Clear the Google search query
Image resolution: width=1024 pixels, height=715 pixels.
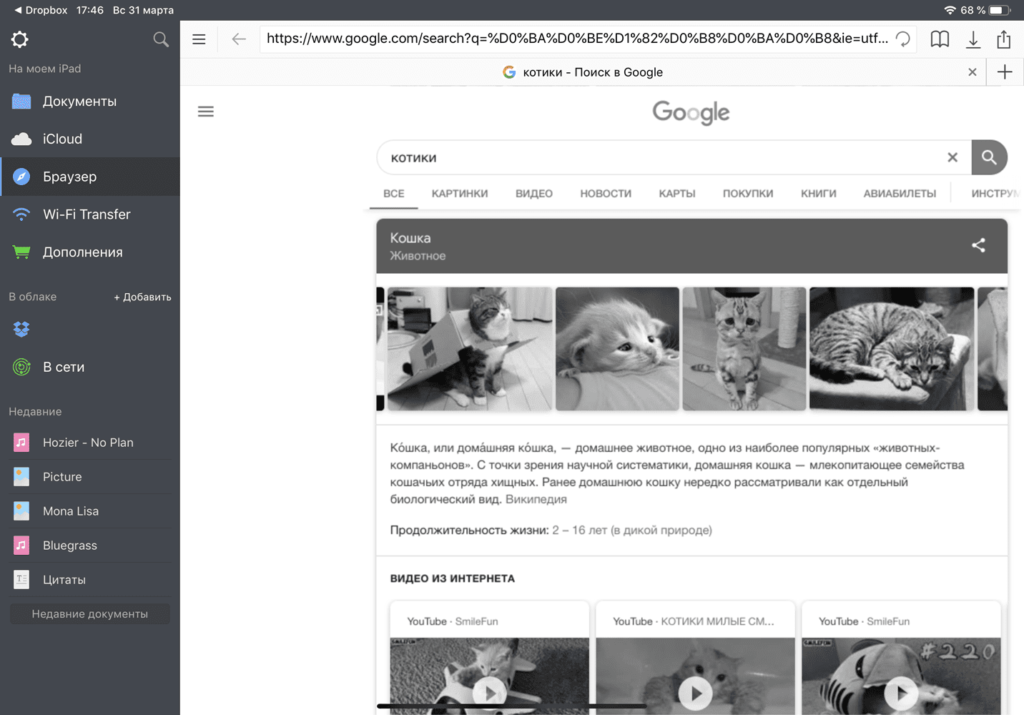click(952, 158)
